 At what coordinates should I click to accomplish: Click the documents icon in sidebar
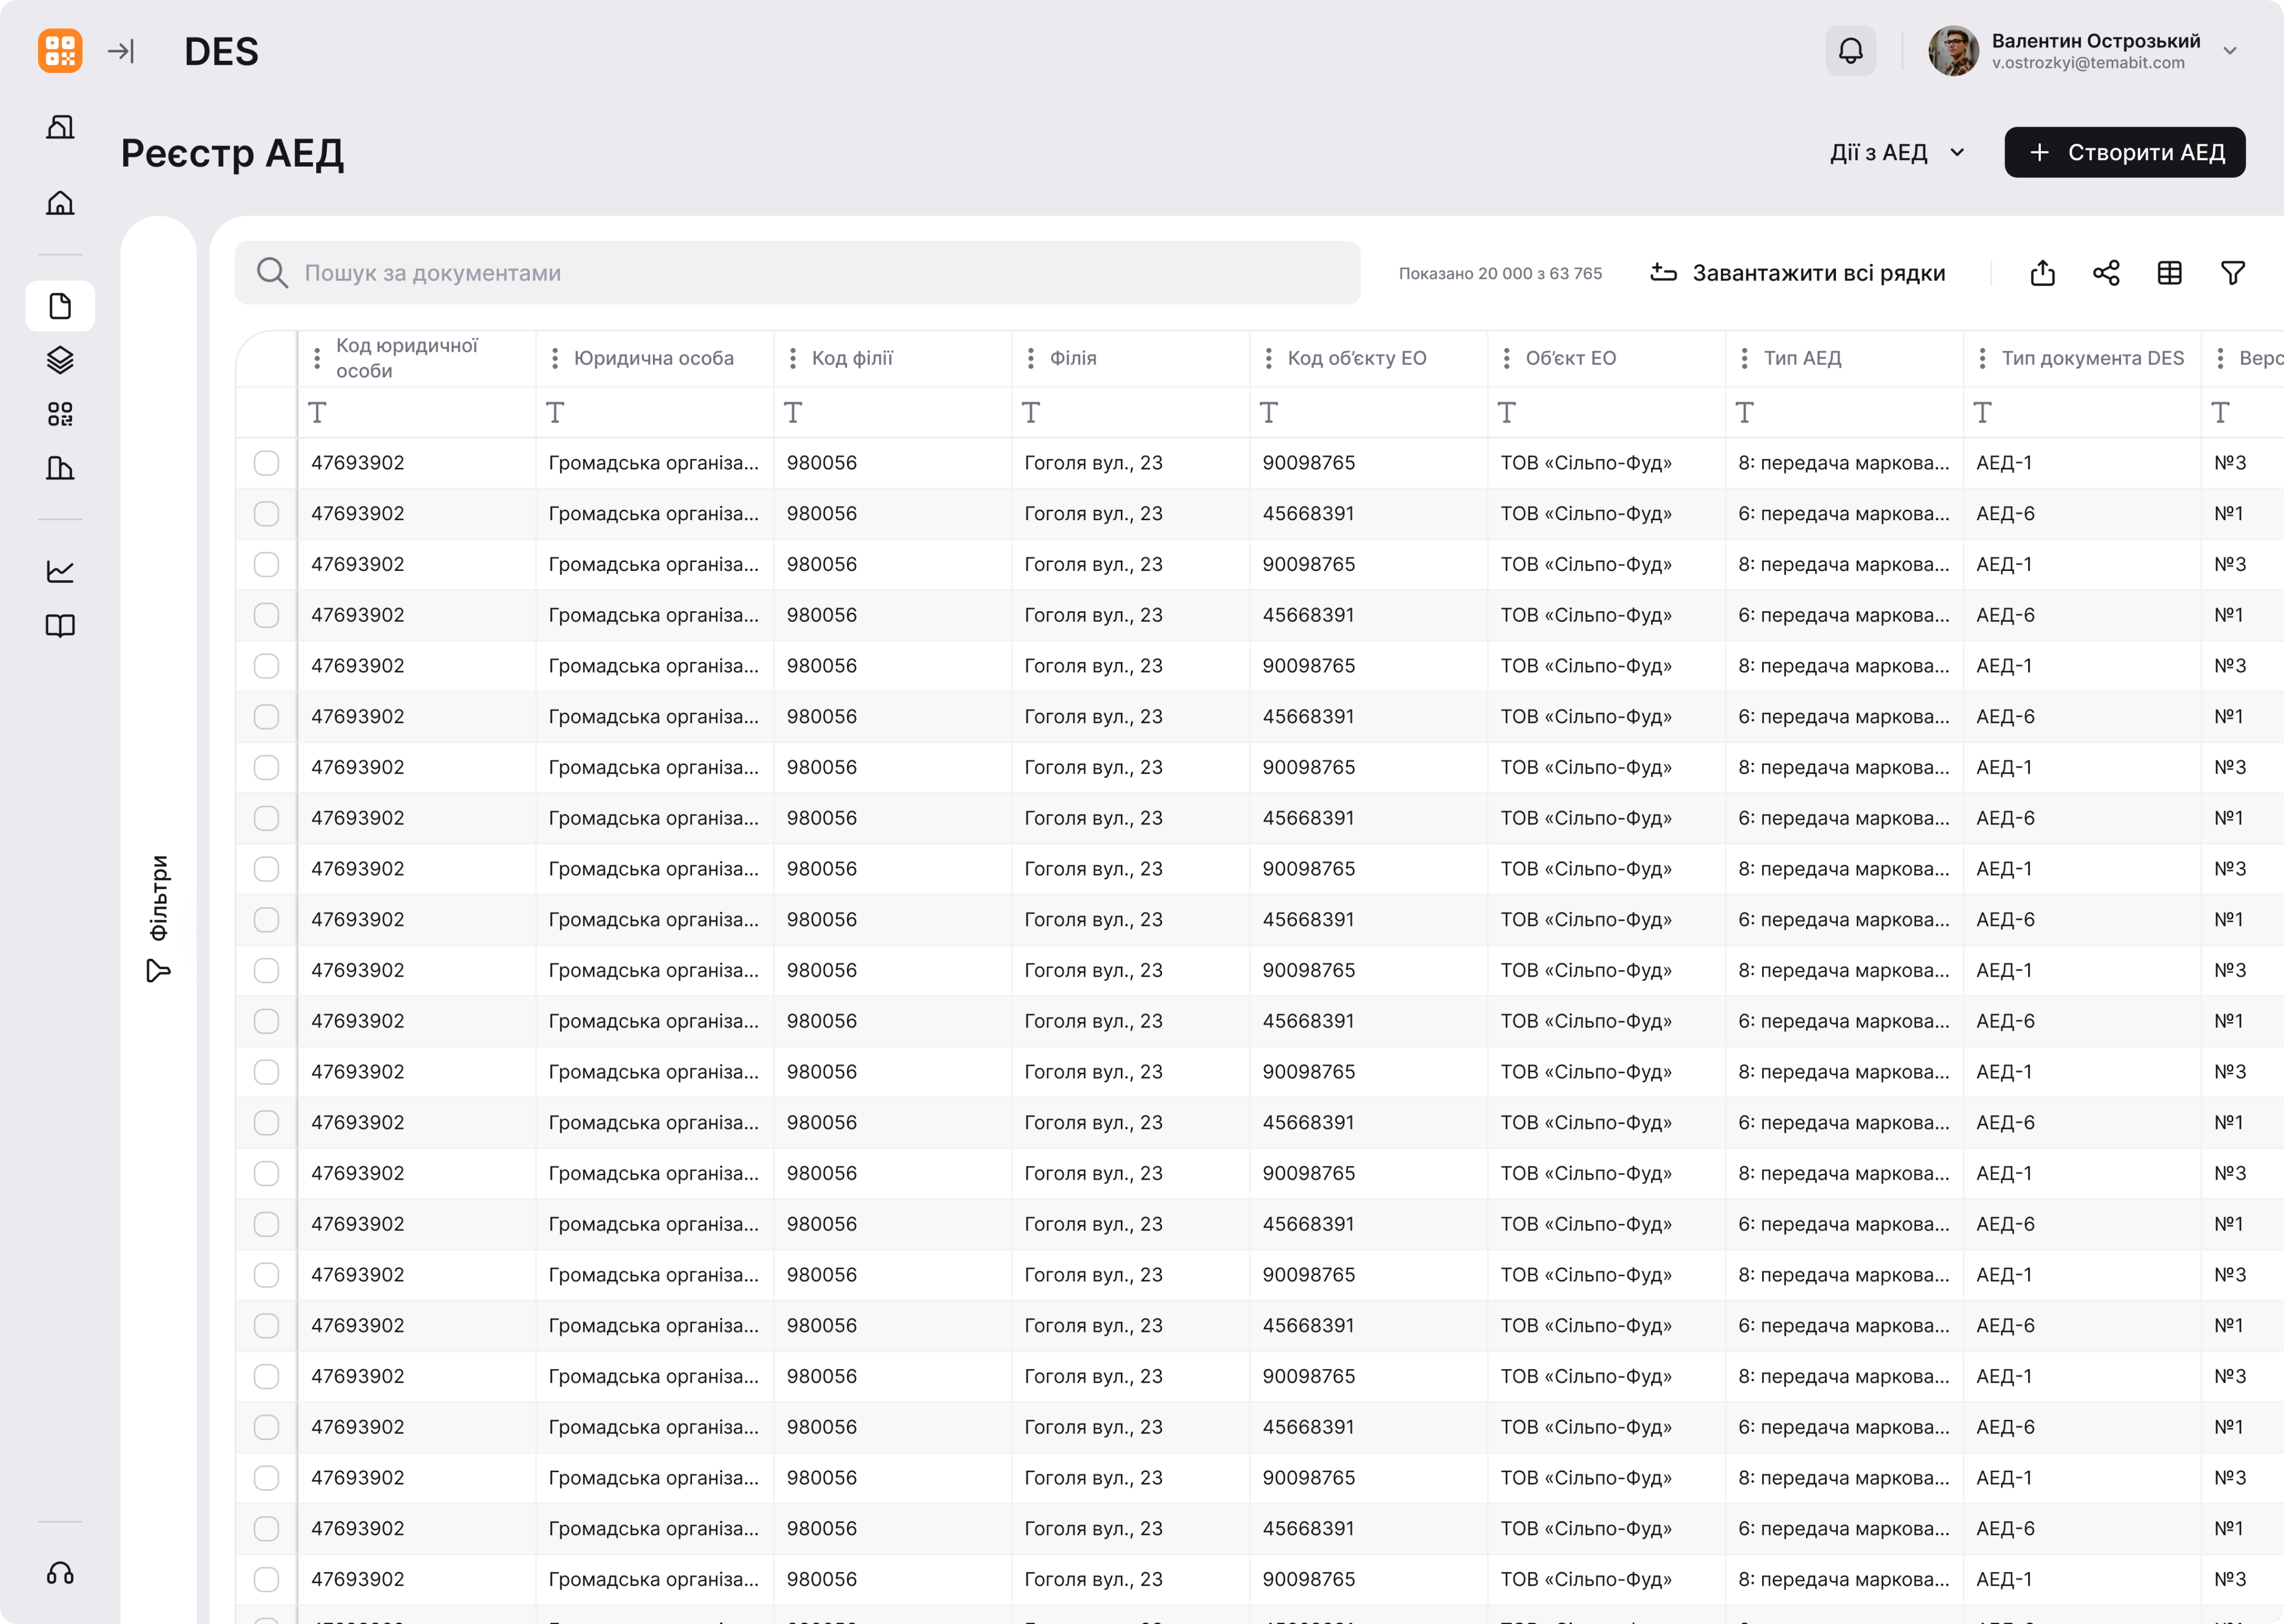[60, 306]
